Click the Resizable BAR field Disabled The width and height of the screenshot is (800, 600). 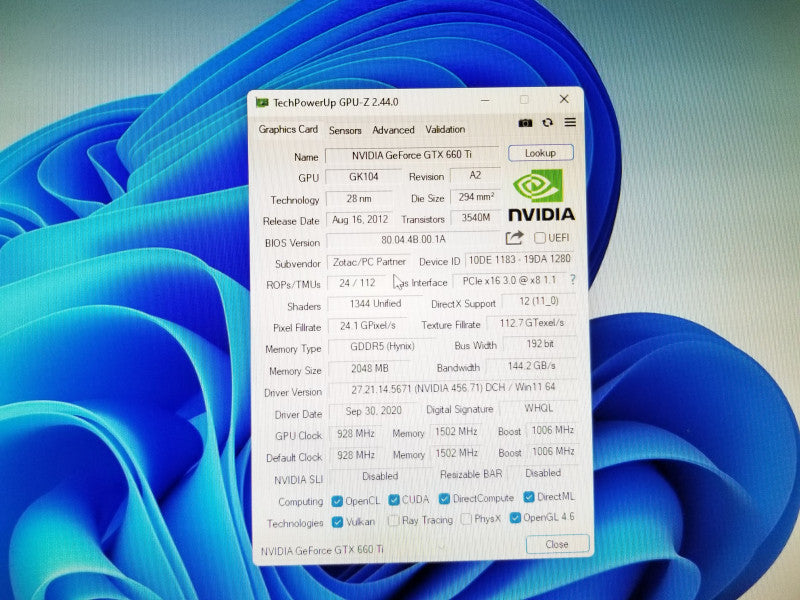pyautogui.click(x=543, y=473)
